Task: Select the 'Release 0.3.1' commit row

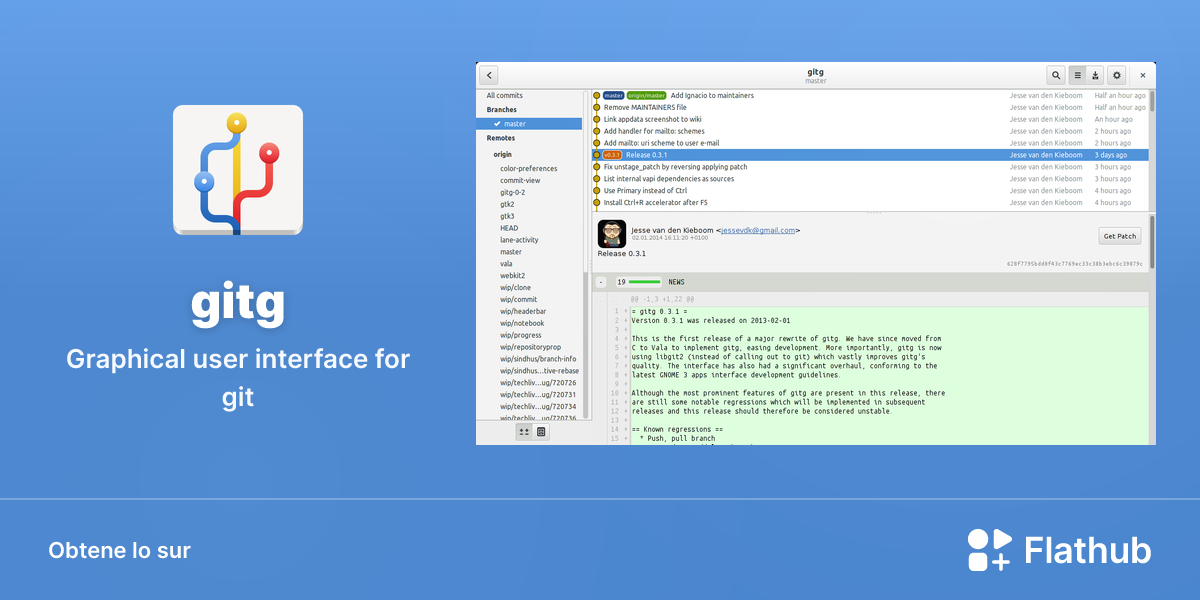Action: (x=869, y=155)
